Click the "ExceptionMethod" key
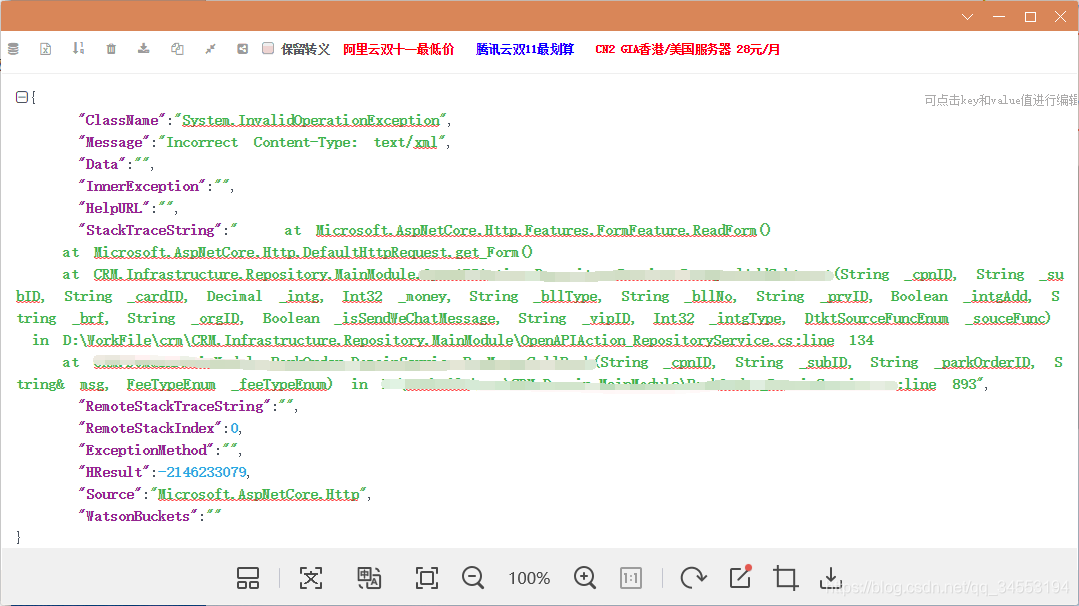This screenshot has width=1079, height=606. [146, 451]
